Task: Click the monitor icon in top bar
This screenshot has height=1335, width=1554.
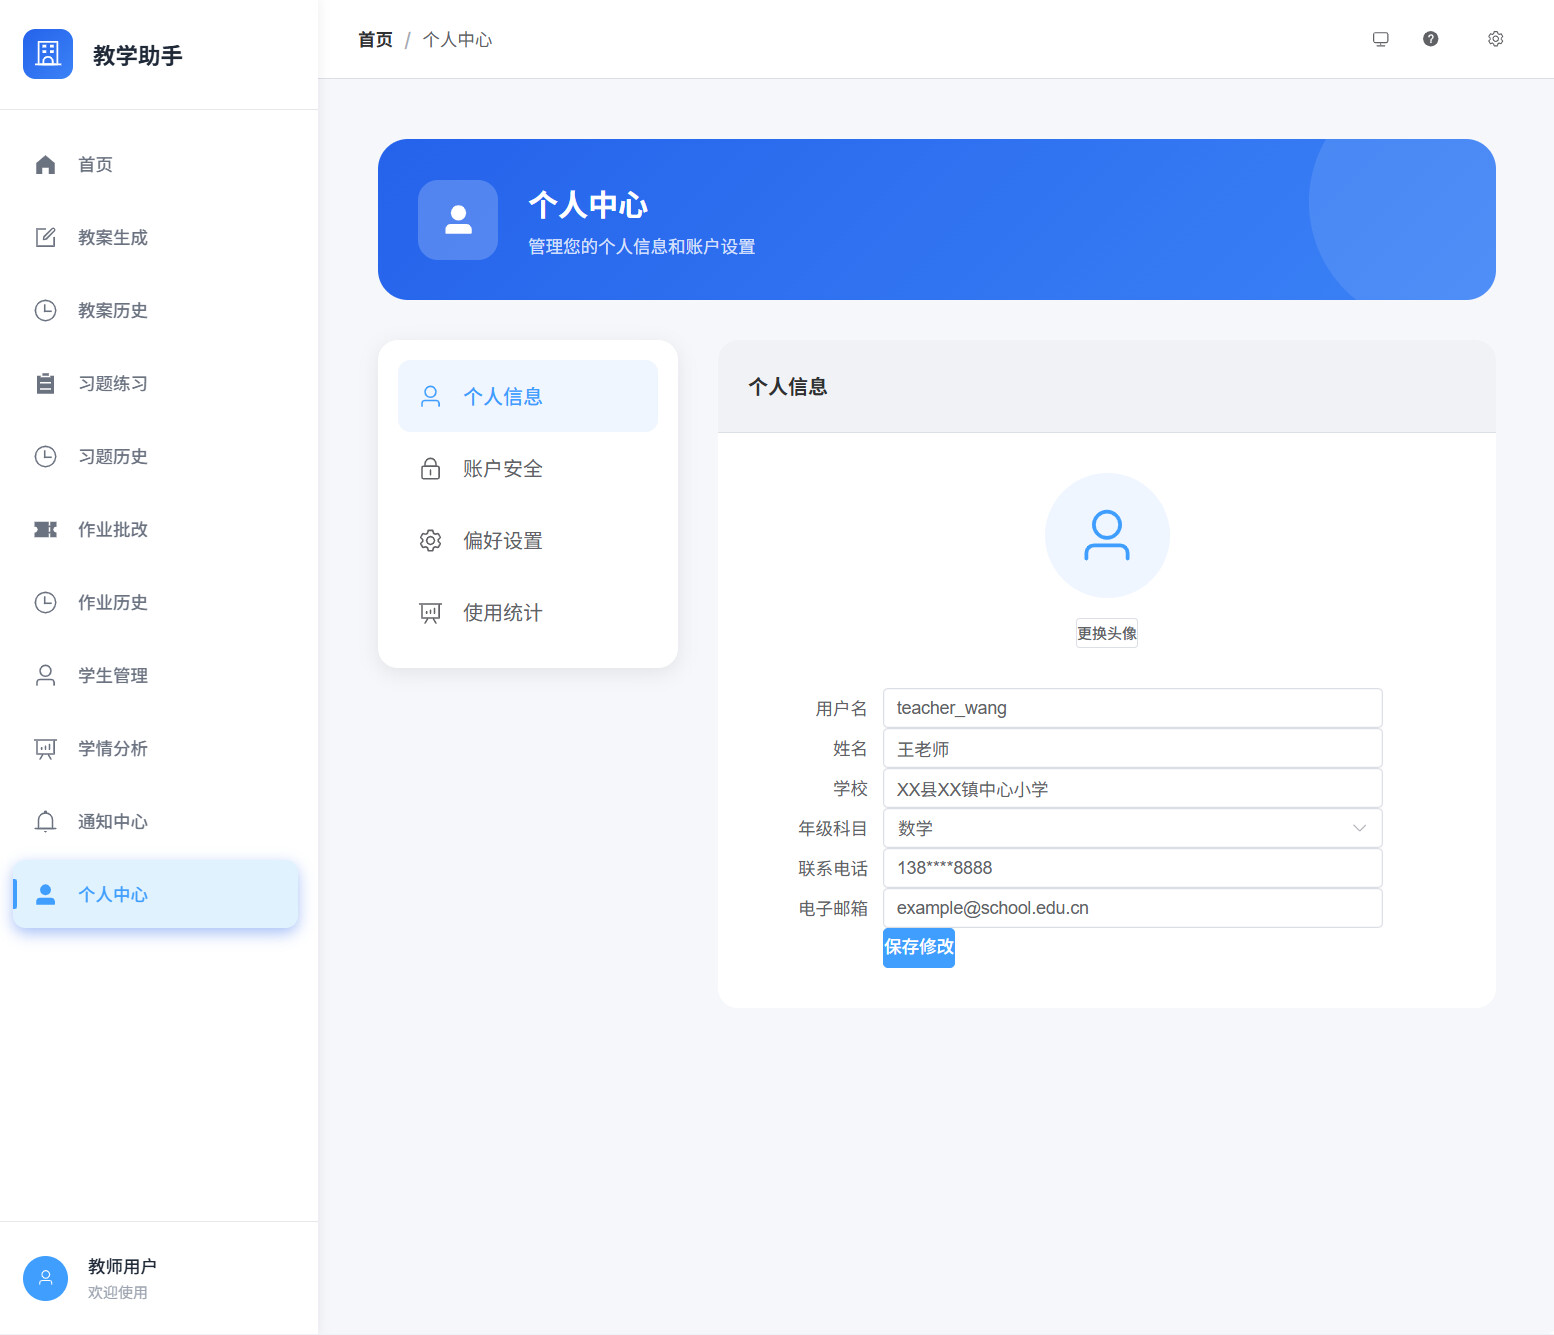Action: [x=1380, y=39]
